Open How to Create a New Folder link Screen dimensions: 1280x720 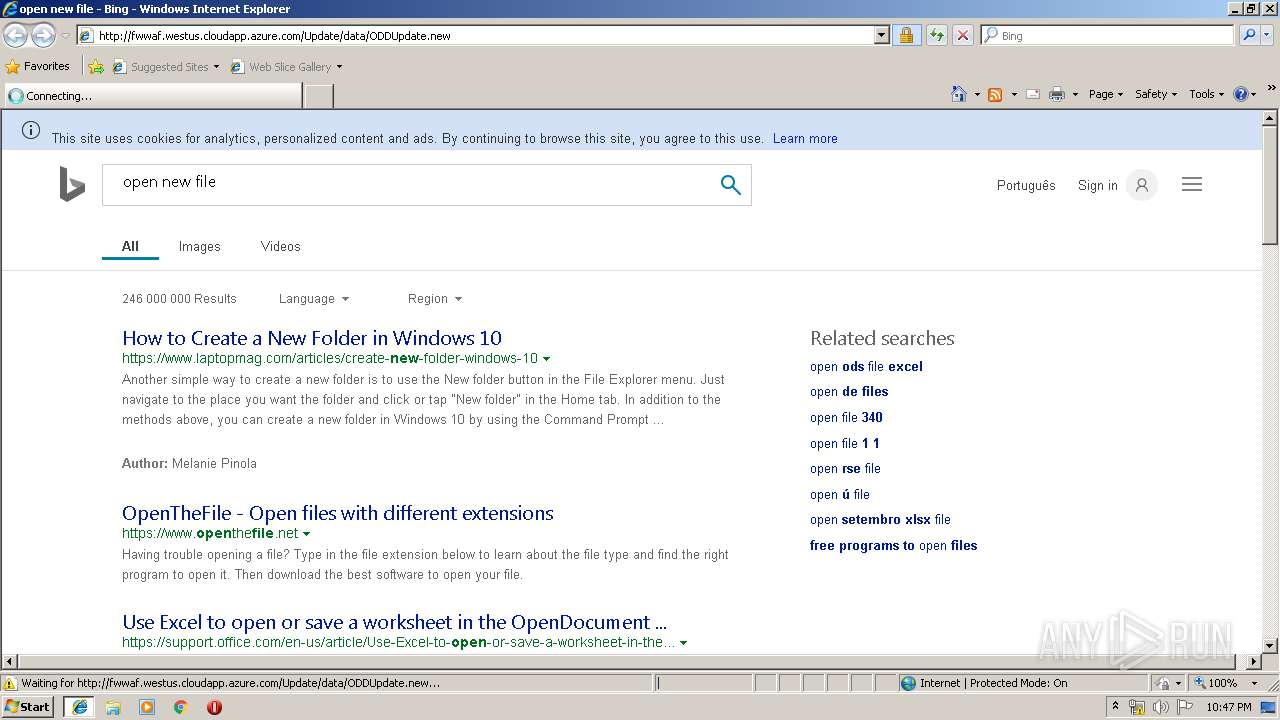312,338
